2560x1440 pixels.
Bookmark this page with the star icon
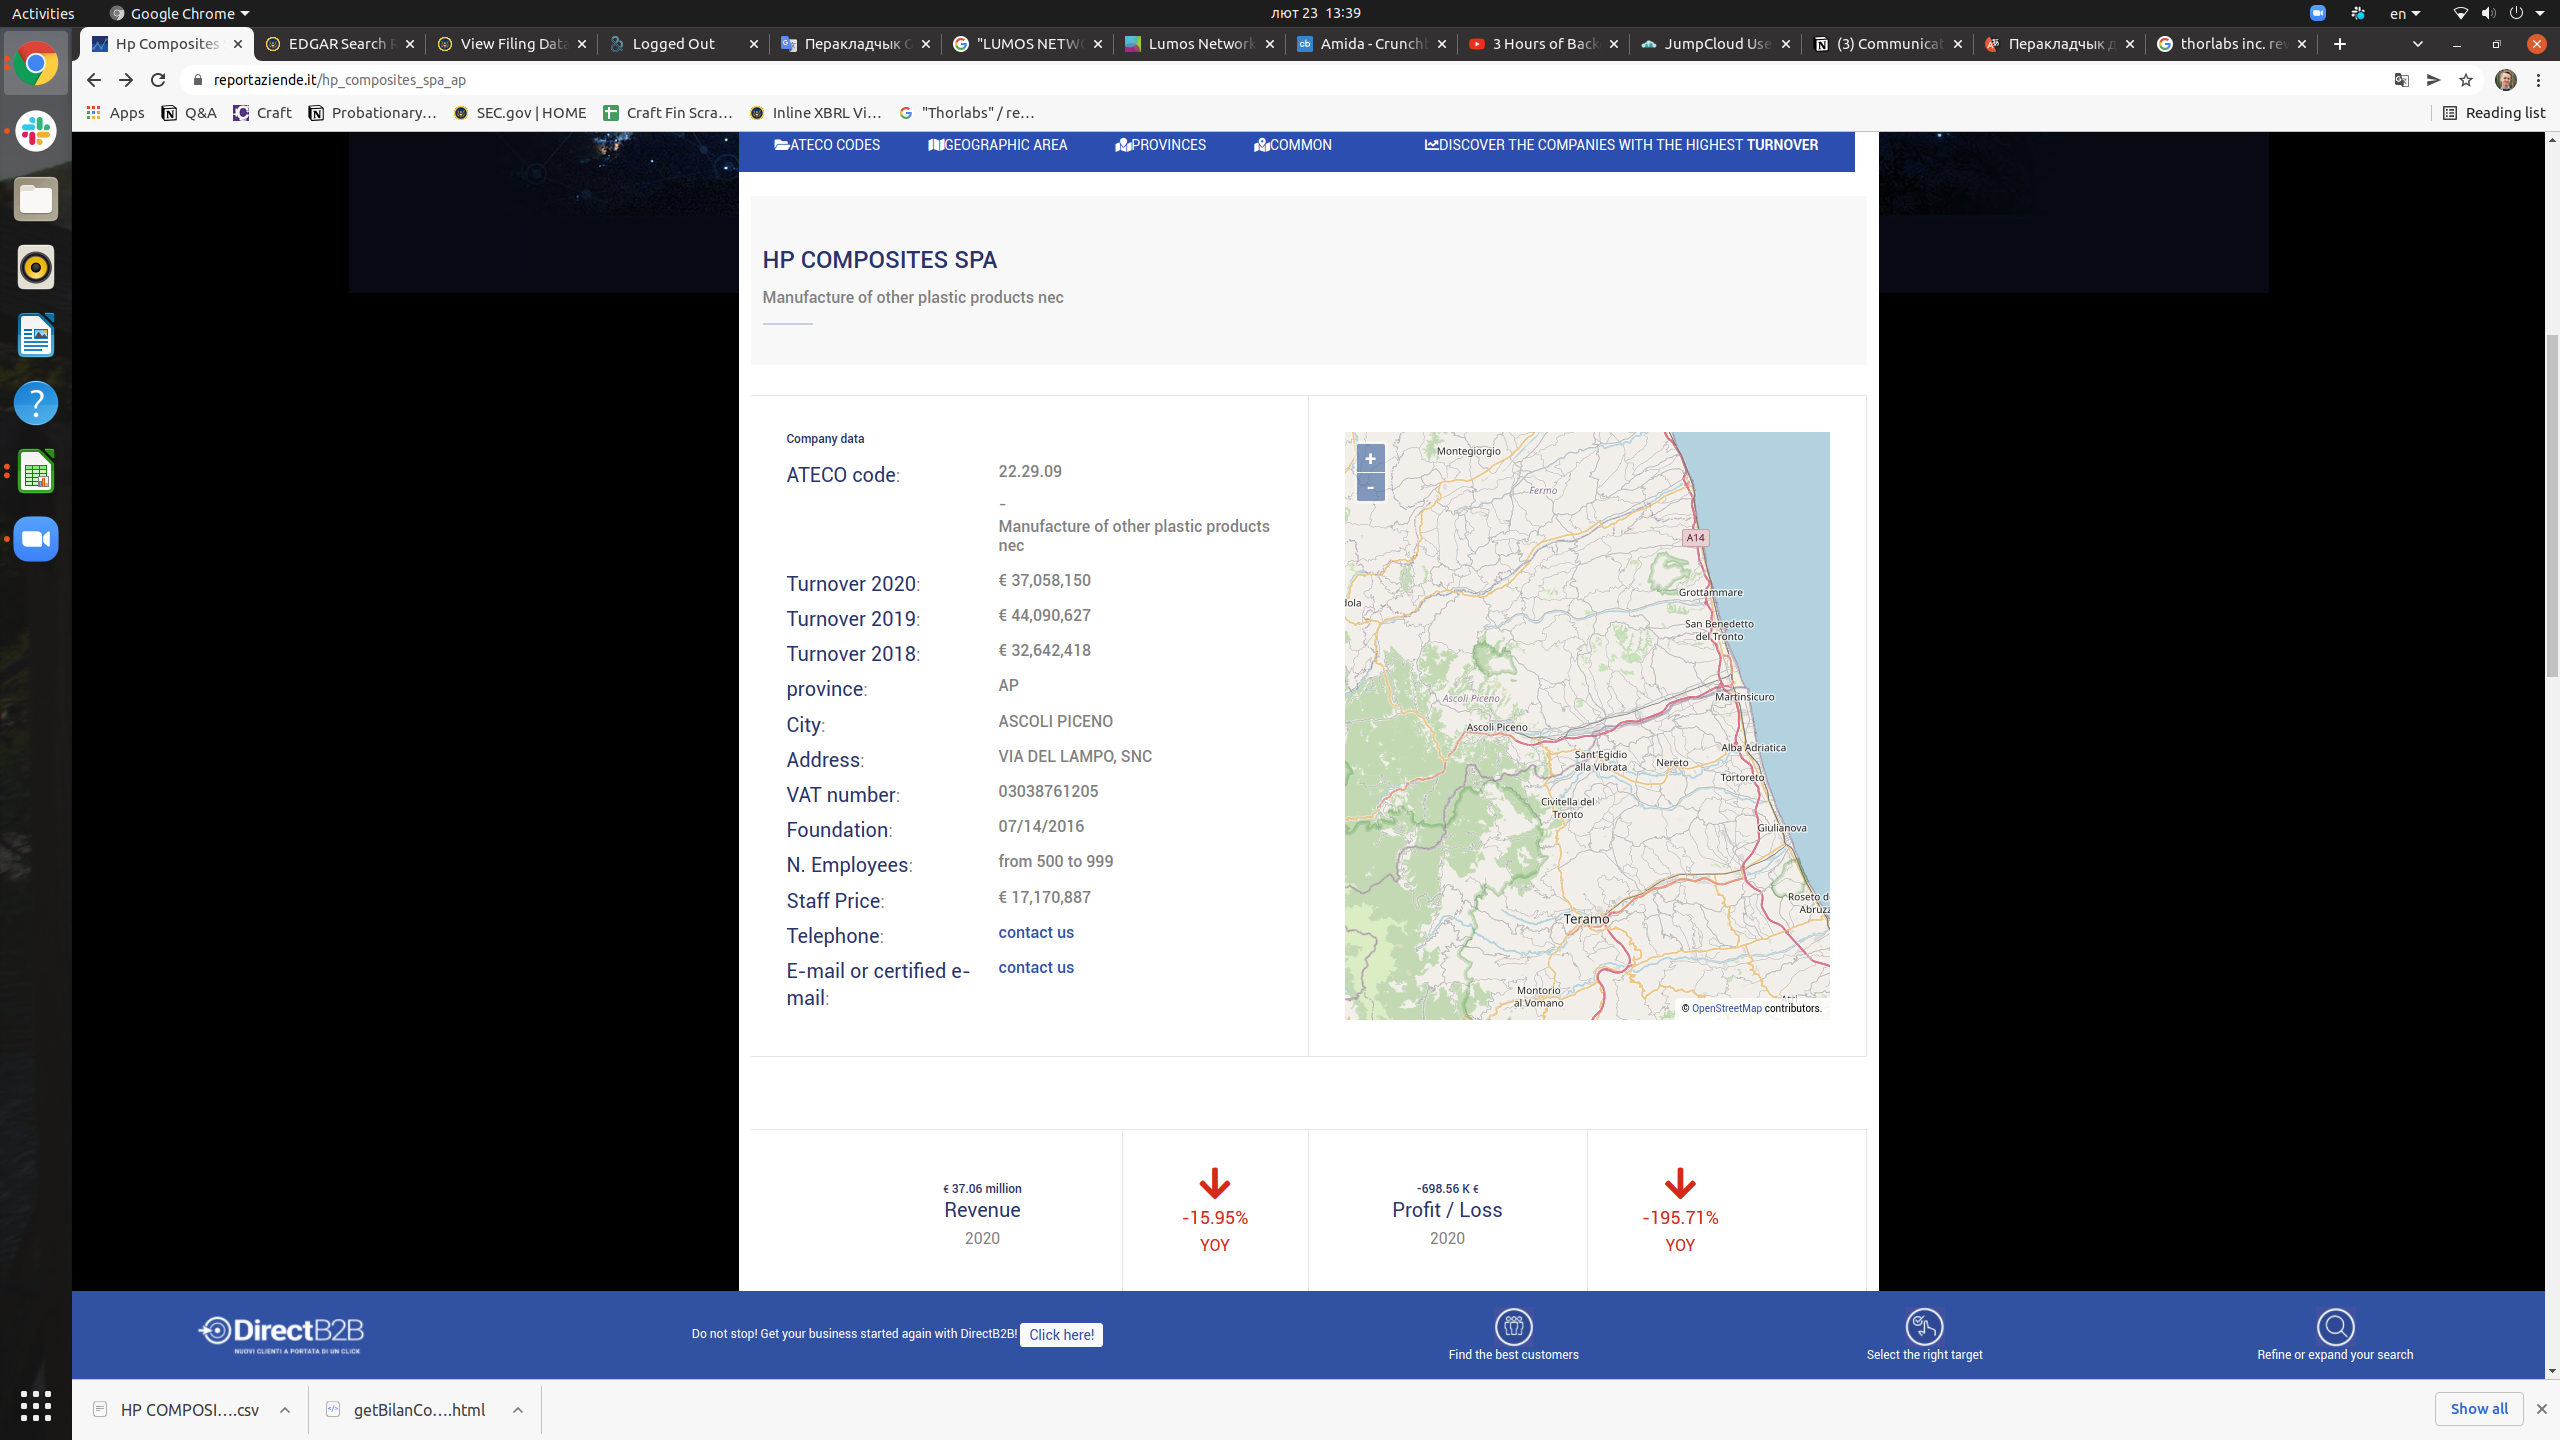click(2465, 80)
